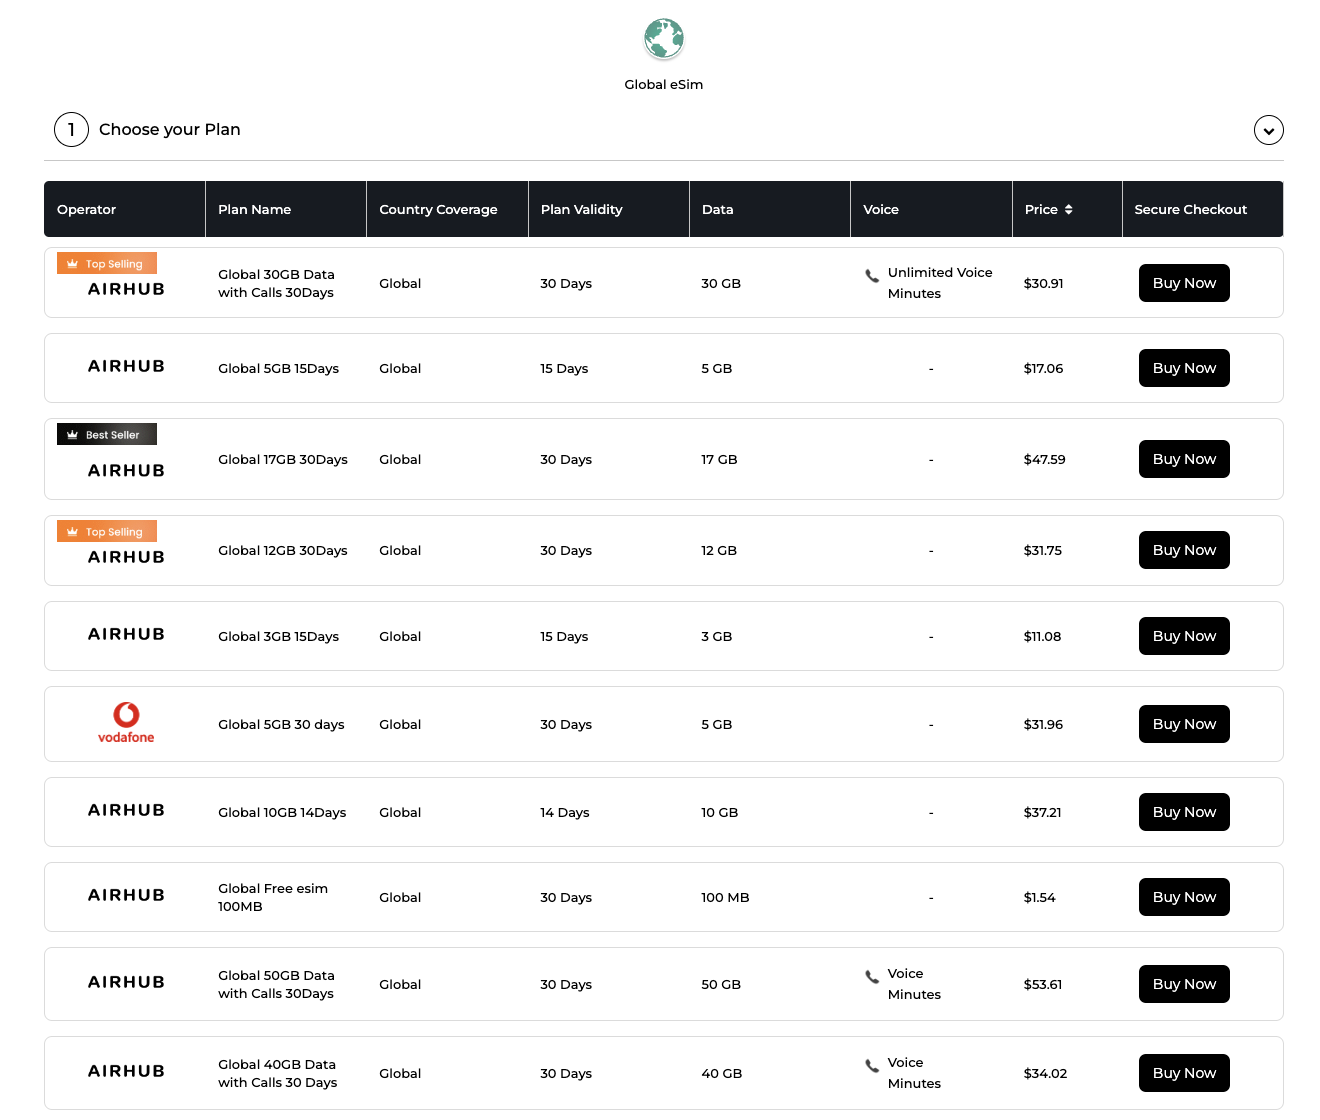Click the AIRHUB logo in 30GB plan row
Viewport: 1320px width, 1120px height.
tap(126, 289)
